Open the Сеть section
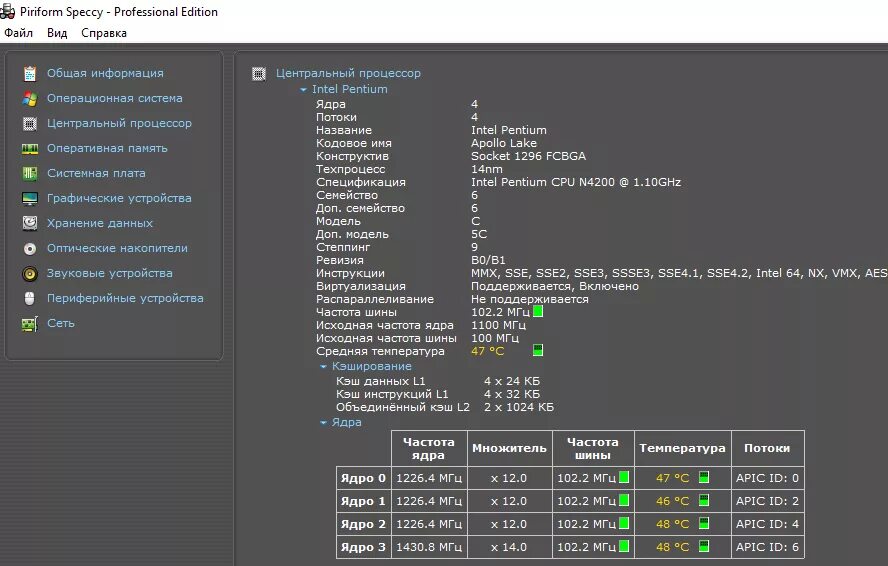Image resolution: width=888 pixels, height=566 pixels. (61, 322)
